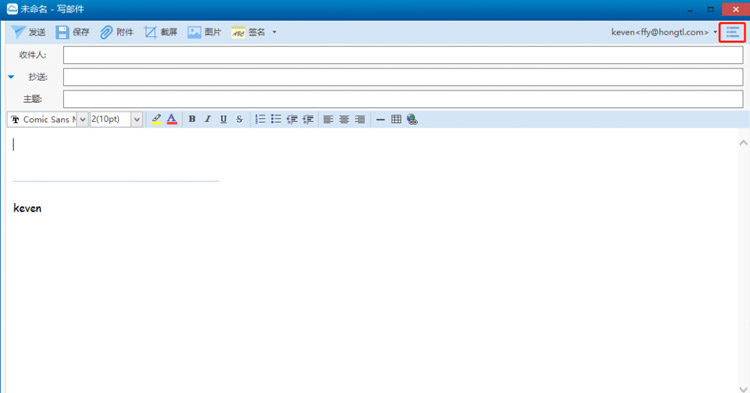Pick the yellow text highlight color
The image size is (750, 393).
(x=156, y=119)
